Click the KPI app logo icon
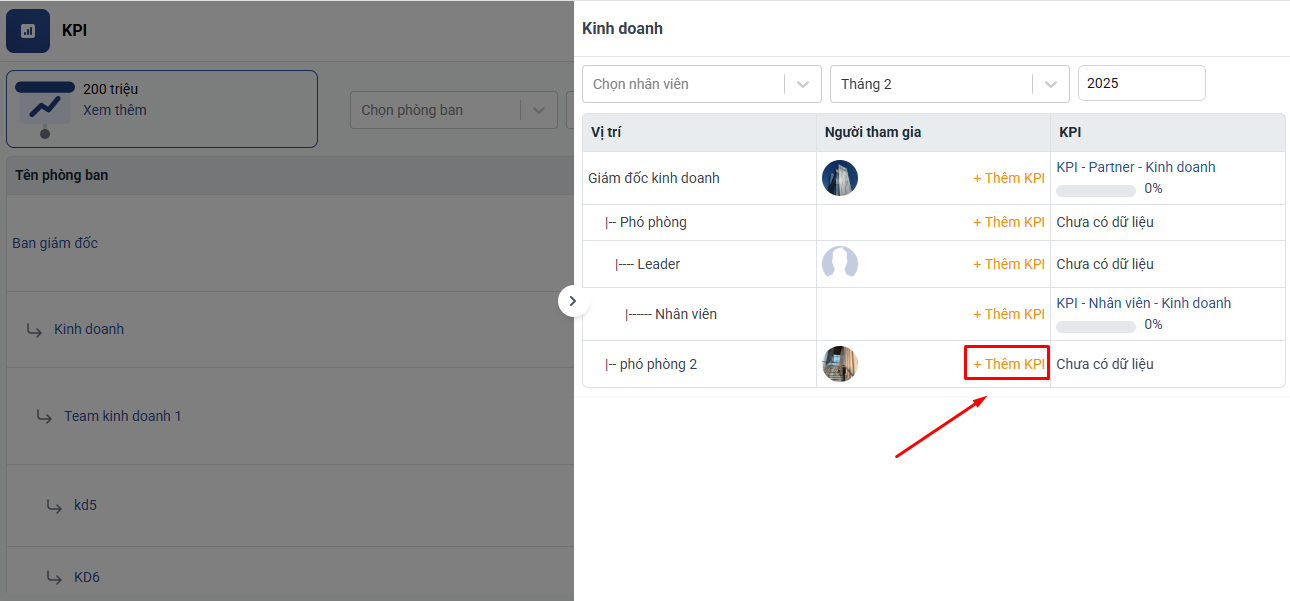 coord(28,31)
